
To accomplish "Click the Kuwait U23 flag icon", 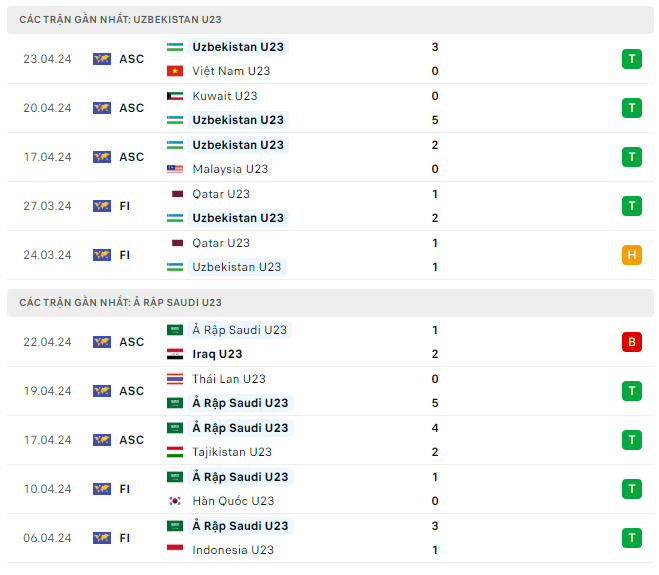I will 176,96.
